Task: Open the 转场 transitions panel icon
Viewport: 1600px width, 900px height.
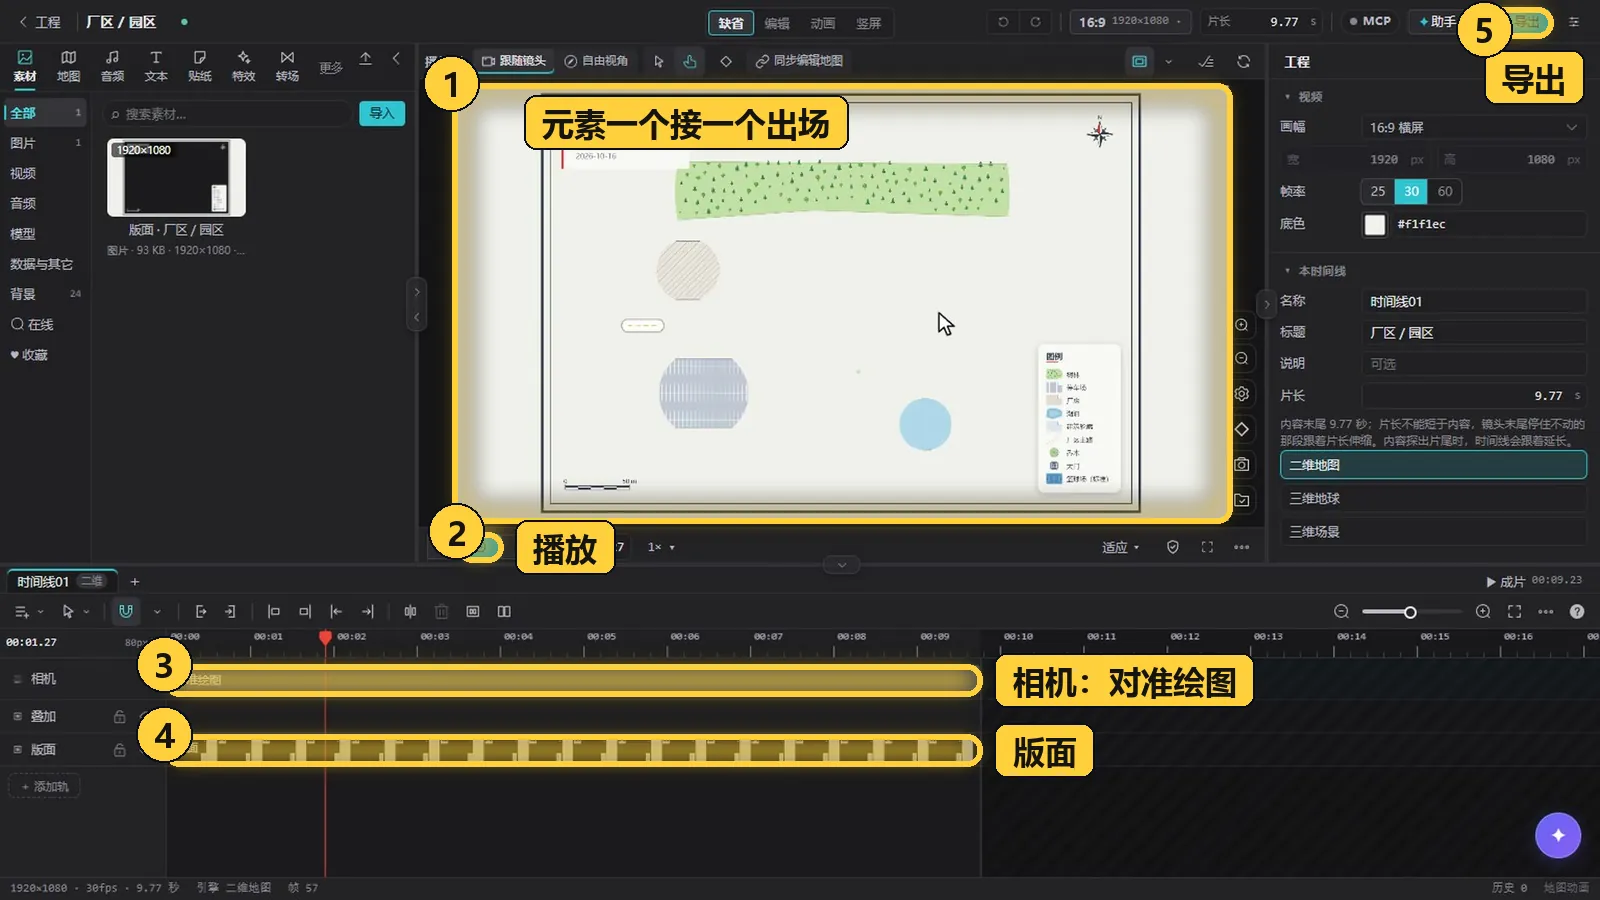Action: point(287,66)
